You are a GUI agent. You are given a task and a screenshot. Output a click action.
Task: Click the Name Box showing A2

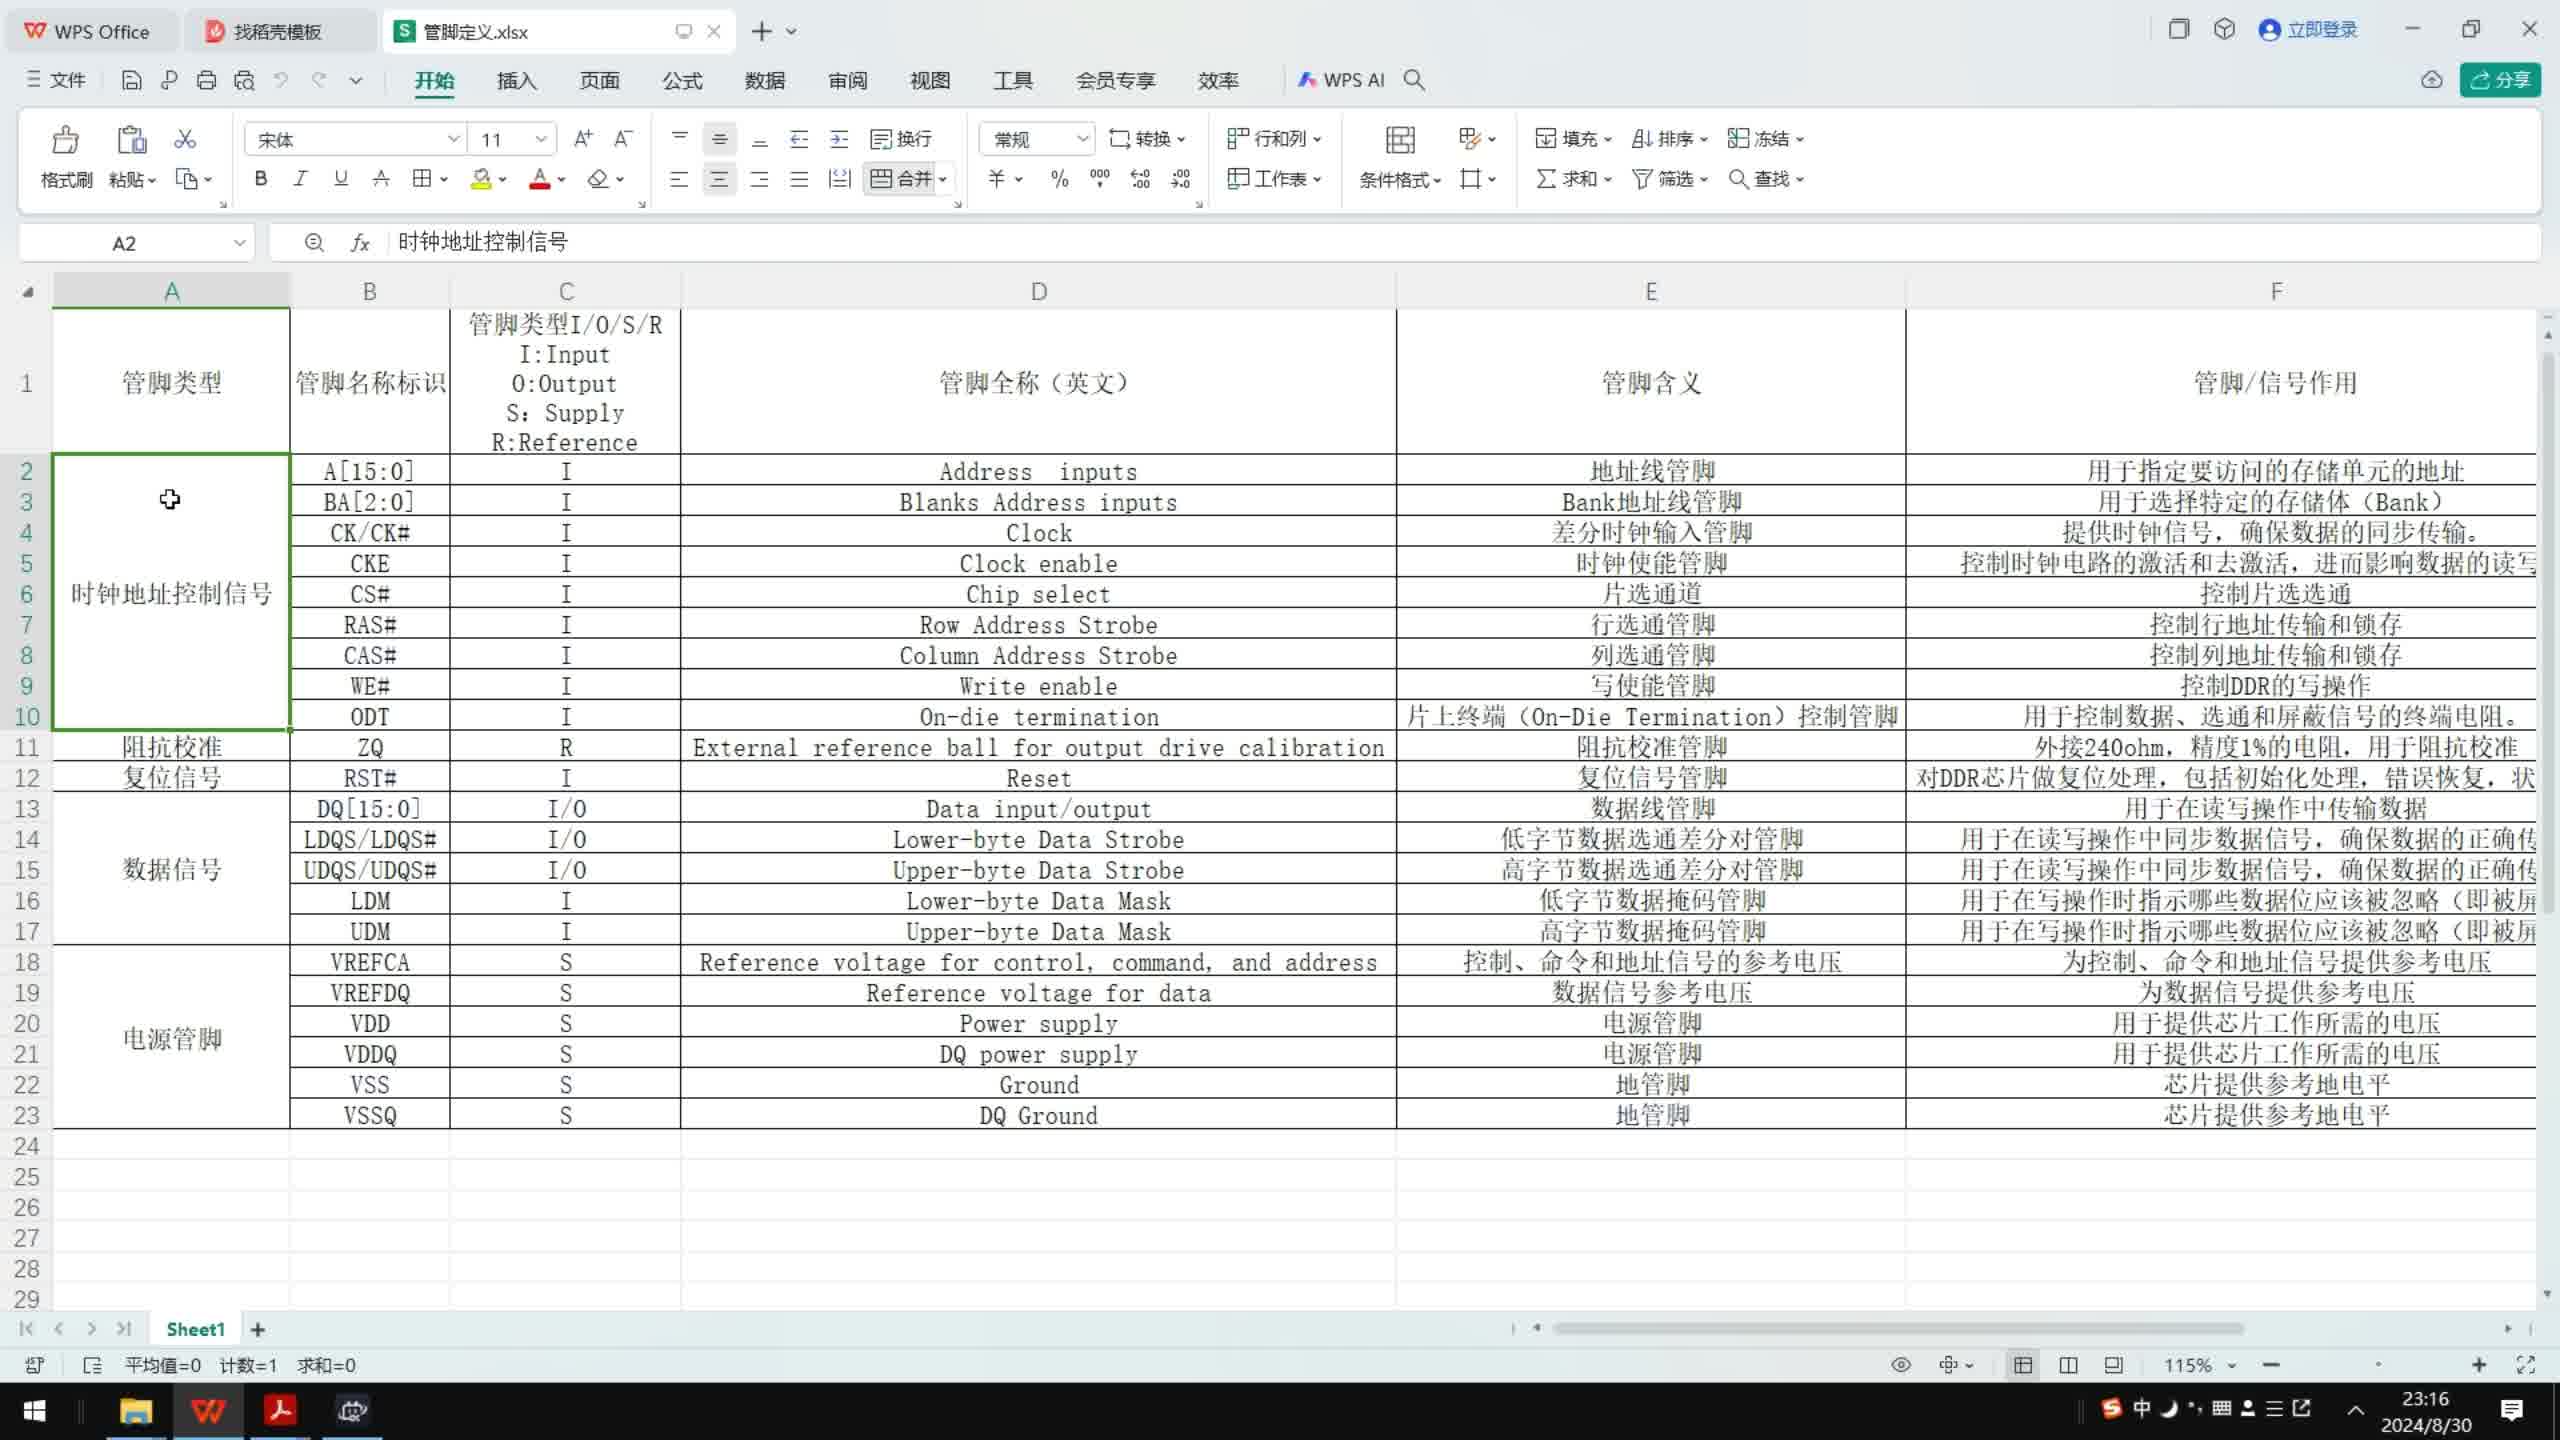124,243
